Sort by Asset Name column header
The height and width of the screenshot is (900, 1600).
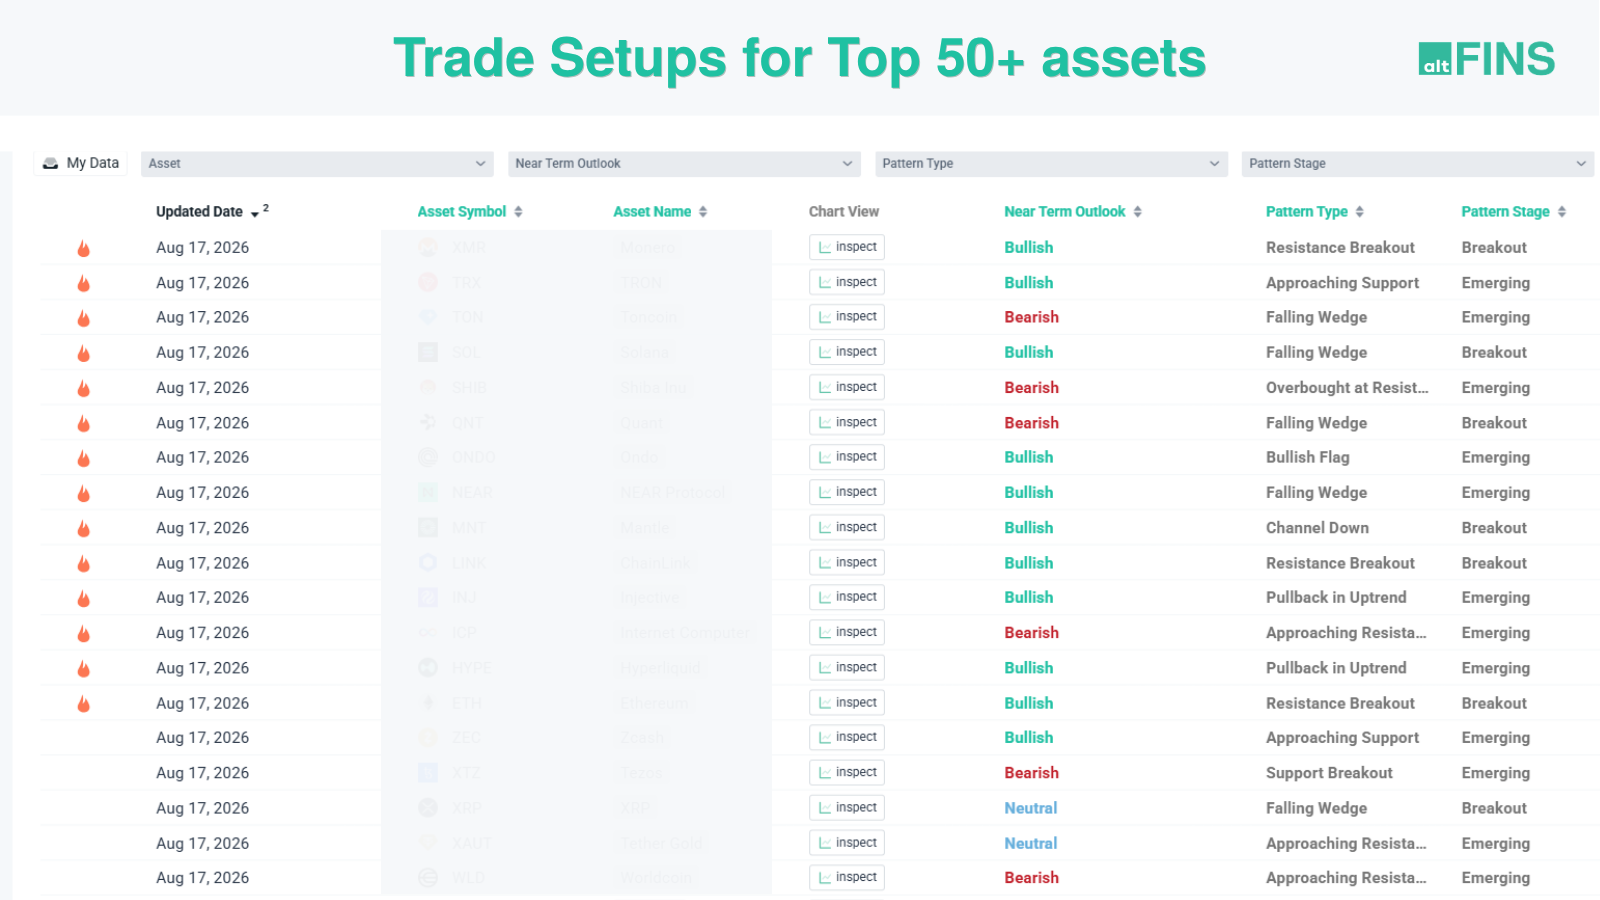pos(652,212)
